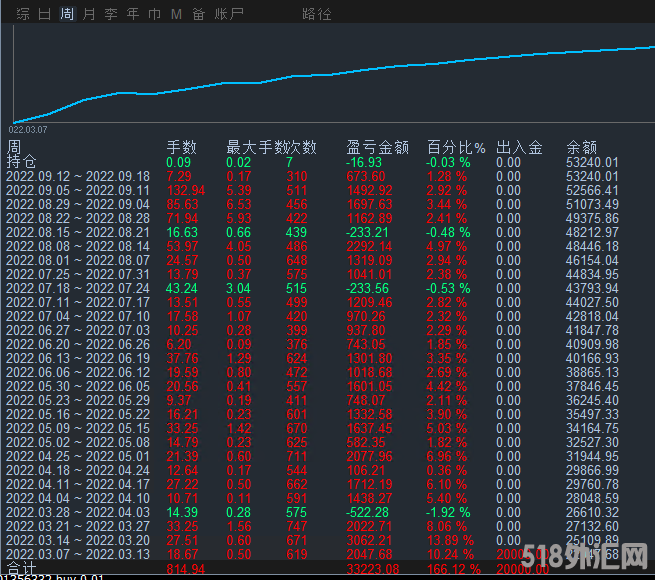Open the 月 monthly tab
Viewport: 655px width, 580px height.
pyautogui.click(x=89, y=14)
